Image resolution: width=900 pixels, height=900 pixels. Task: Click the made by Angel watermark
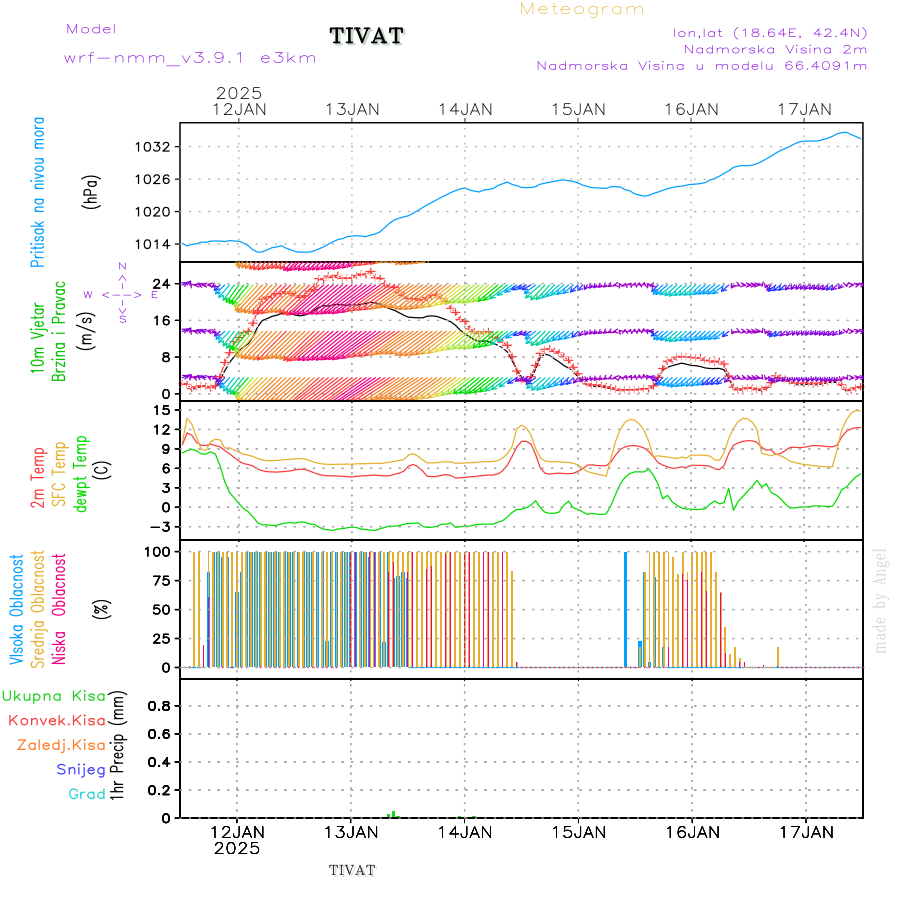coord(881,600)
